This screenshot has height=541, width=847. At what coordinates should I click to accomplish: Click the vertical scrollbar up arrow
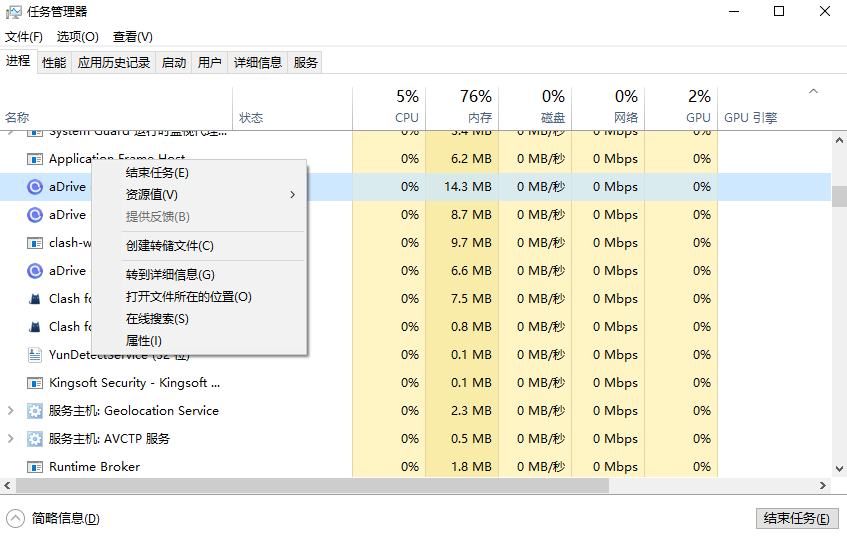point(839,140)
